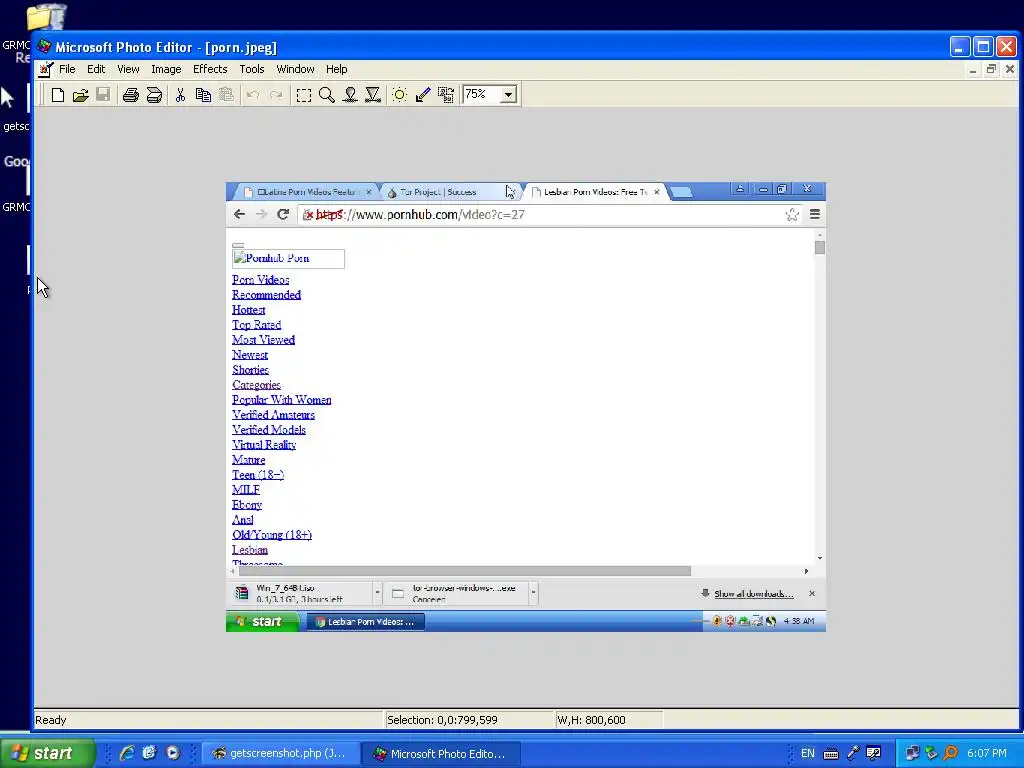
Task: Launch Internet Explorer from Quick Launch
Action: click(x=127, y=753)
